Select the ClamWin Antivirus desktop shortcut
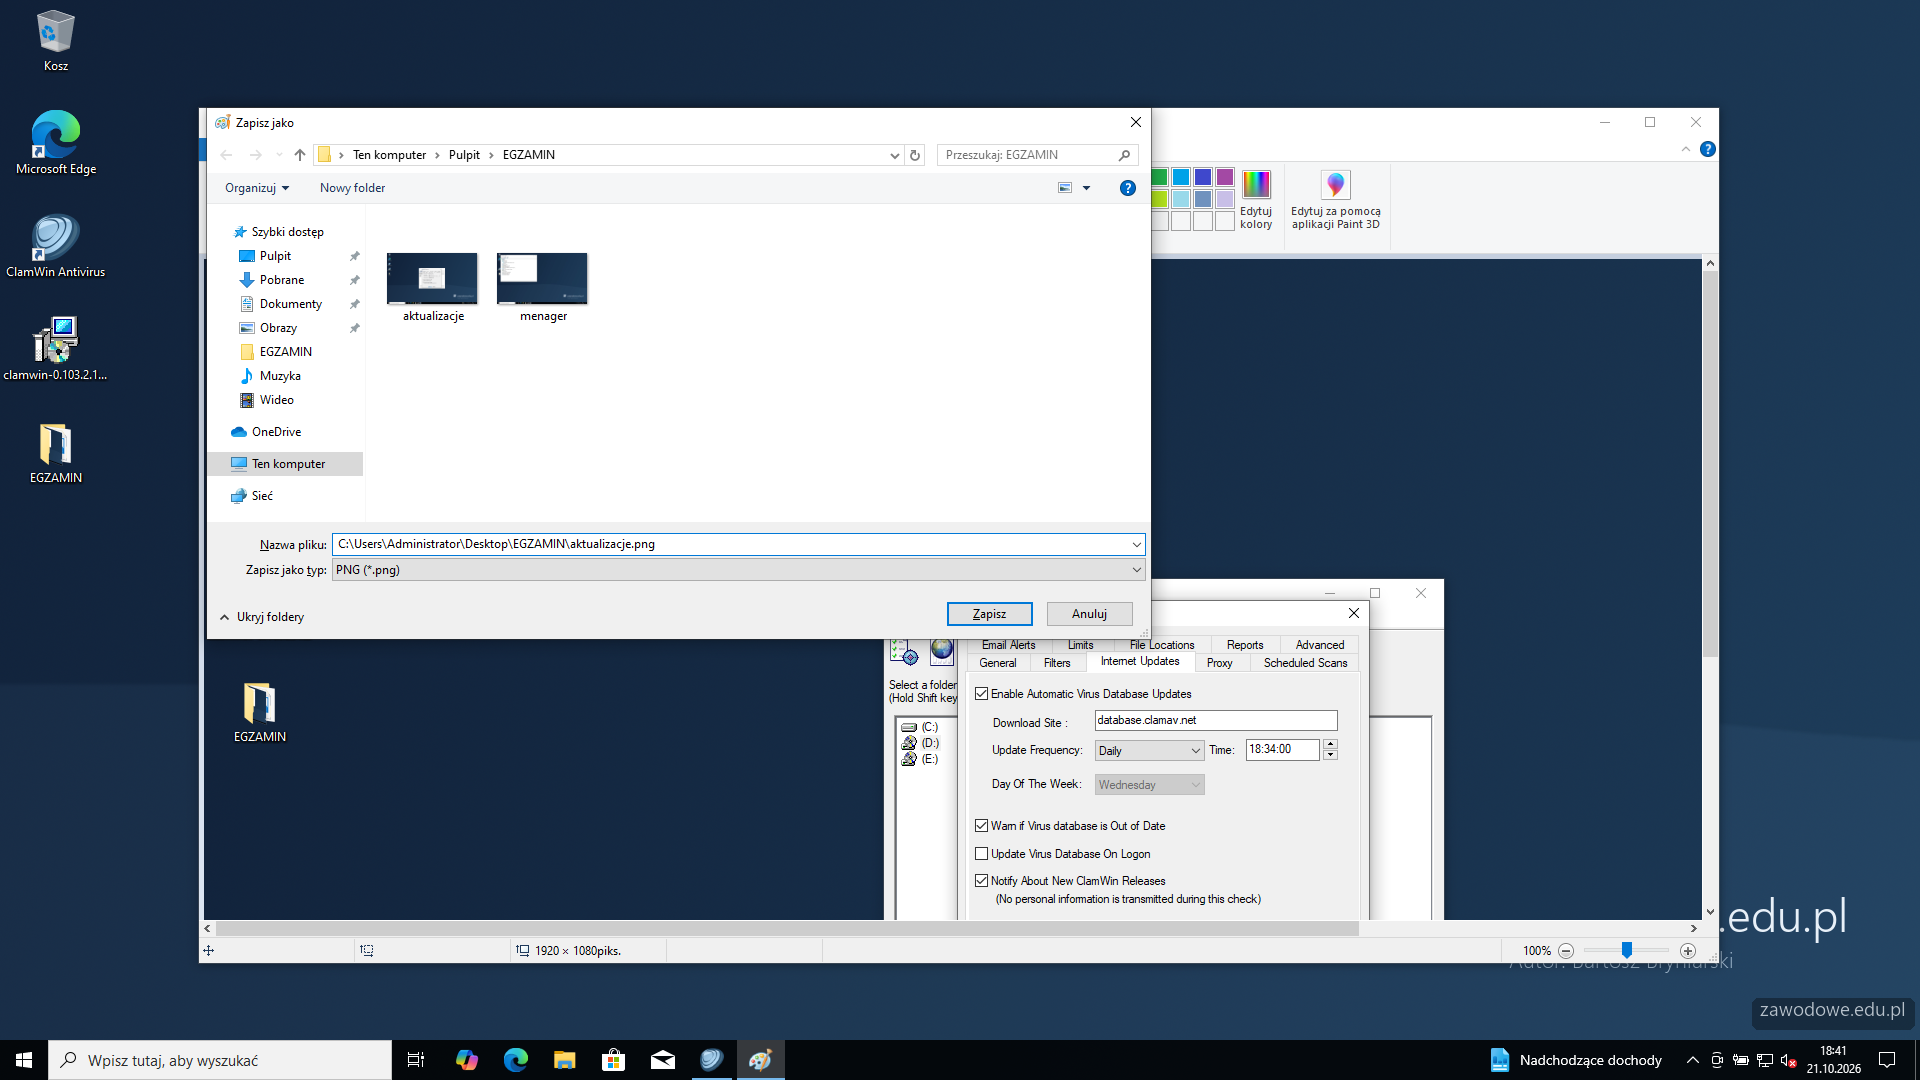The image size is (1920, 1080). click(56, 246)
